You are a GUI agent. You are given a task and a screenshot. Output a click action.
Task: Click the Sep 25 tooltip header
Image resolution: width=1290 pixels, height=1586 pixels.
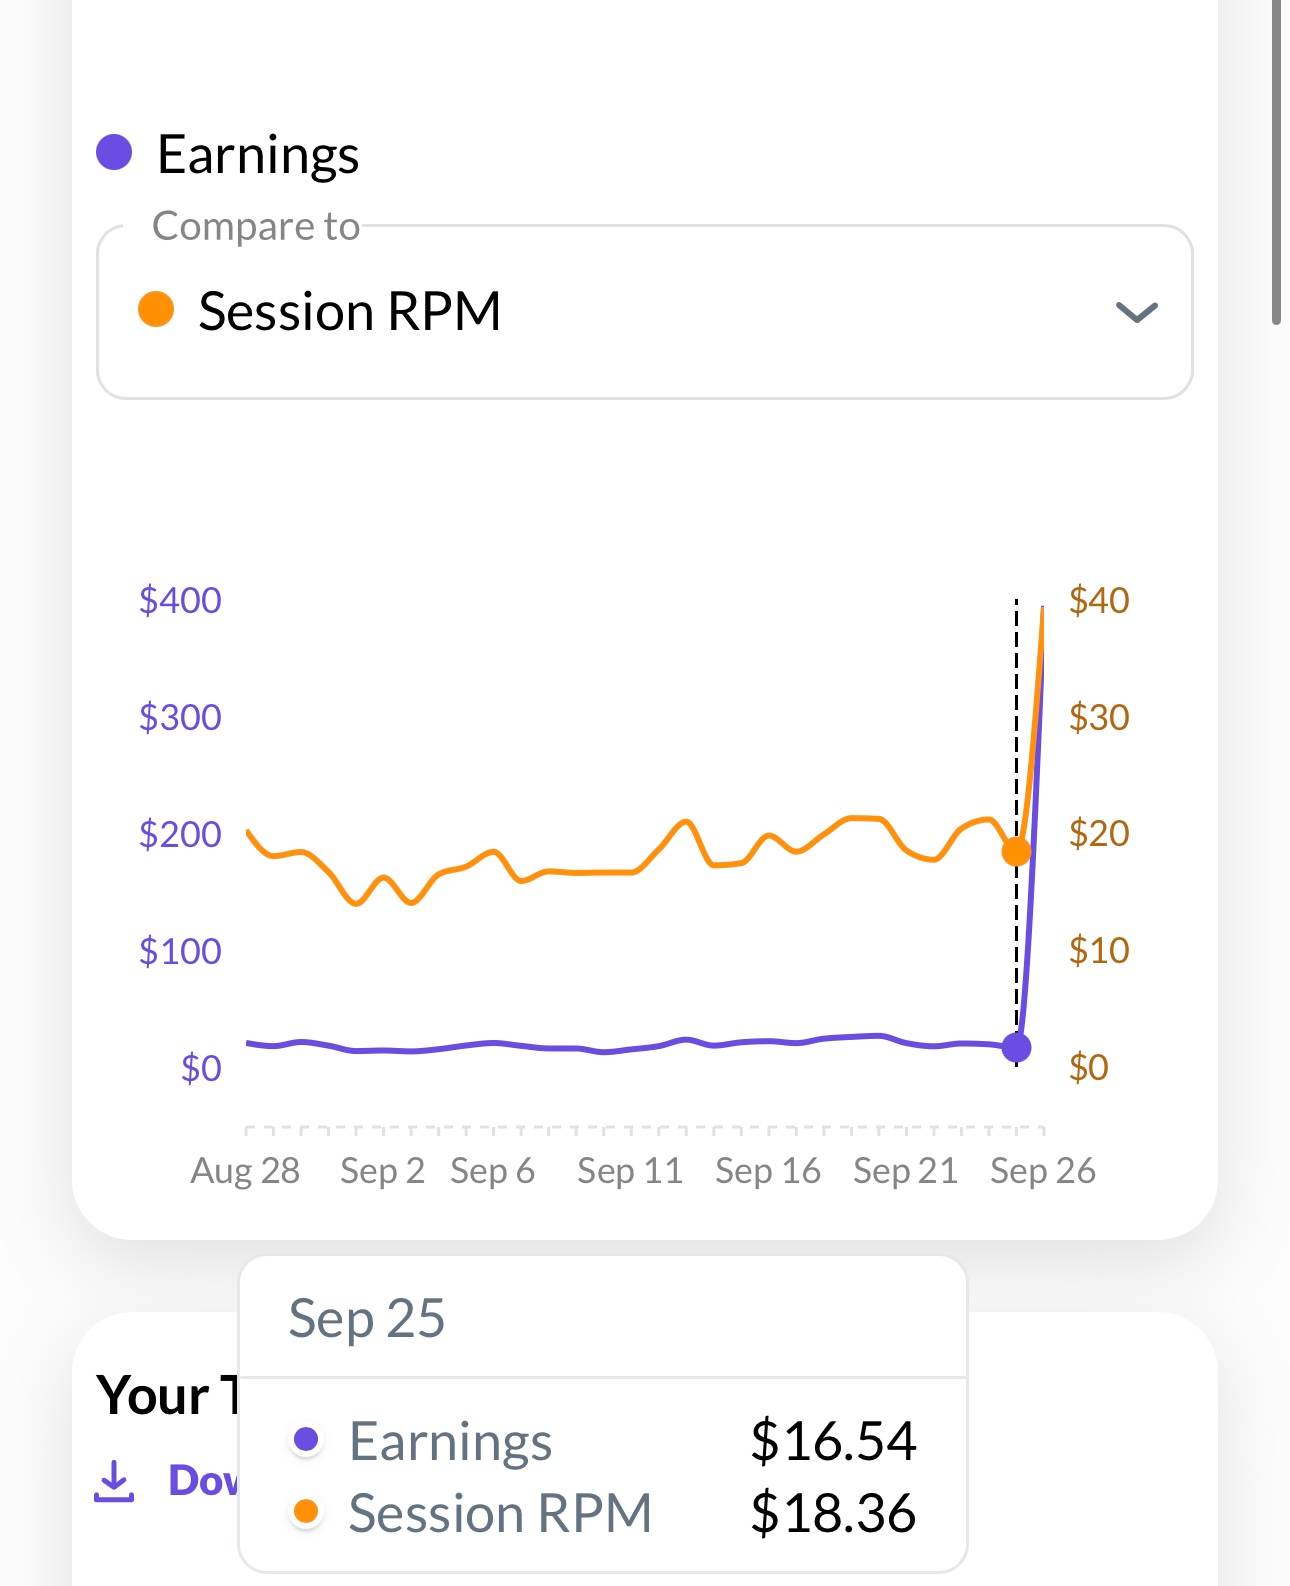366,1318
